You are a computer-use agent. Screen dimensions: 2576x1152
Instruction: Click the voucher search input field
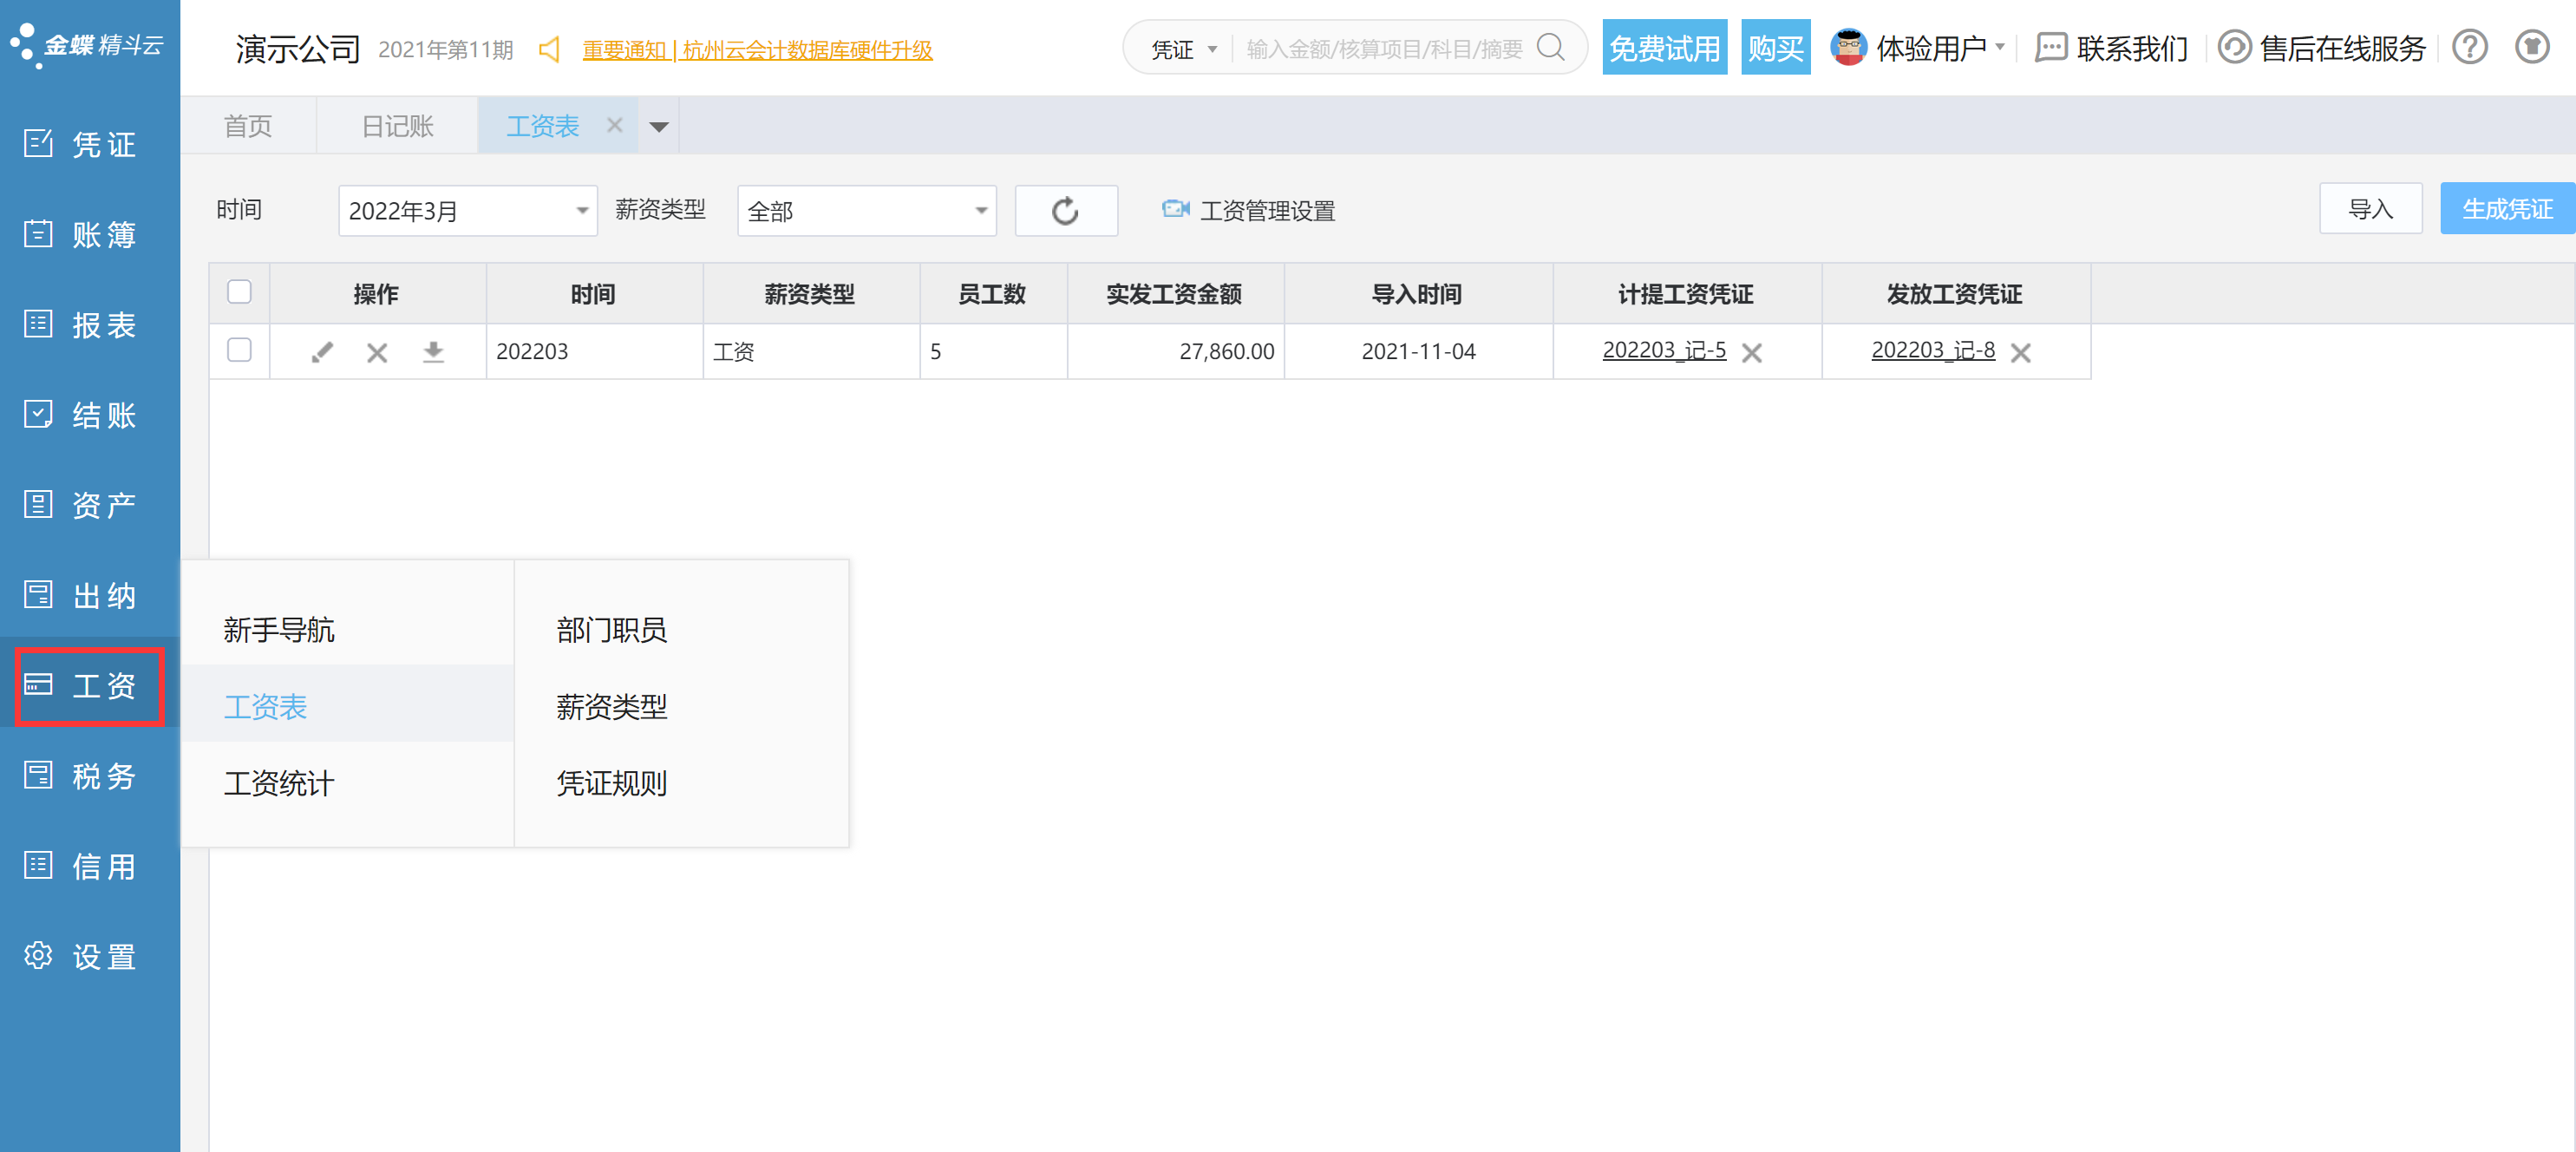(1384, 49)
